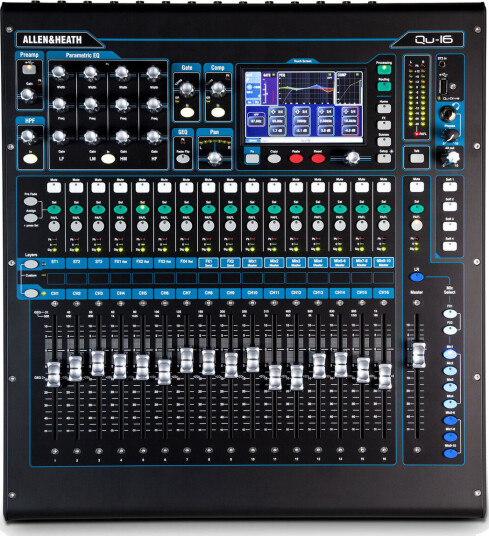Push the Pre Fade key

[x=30, y=201]
